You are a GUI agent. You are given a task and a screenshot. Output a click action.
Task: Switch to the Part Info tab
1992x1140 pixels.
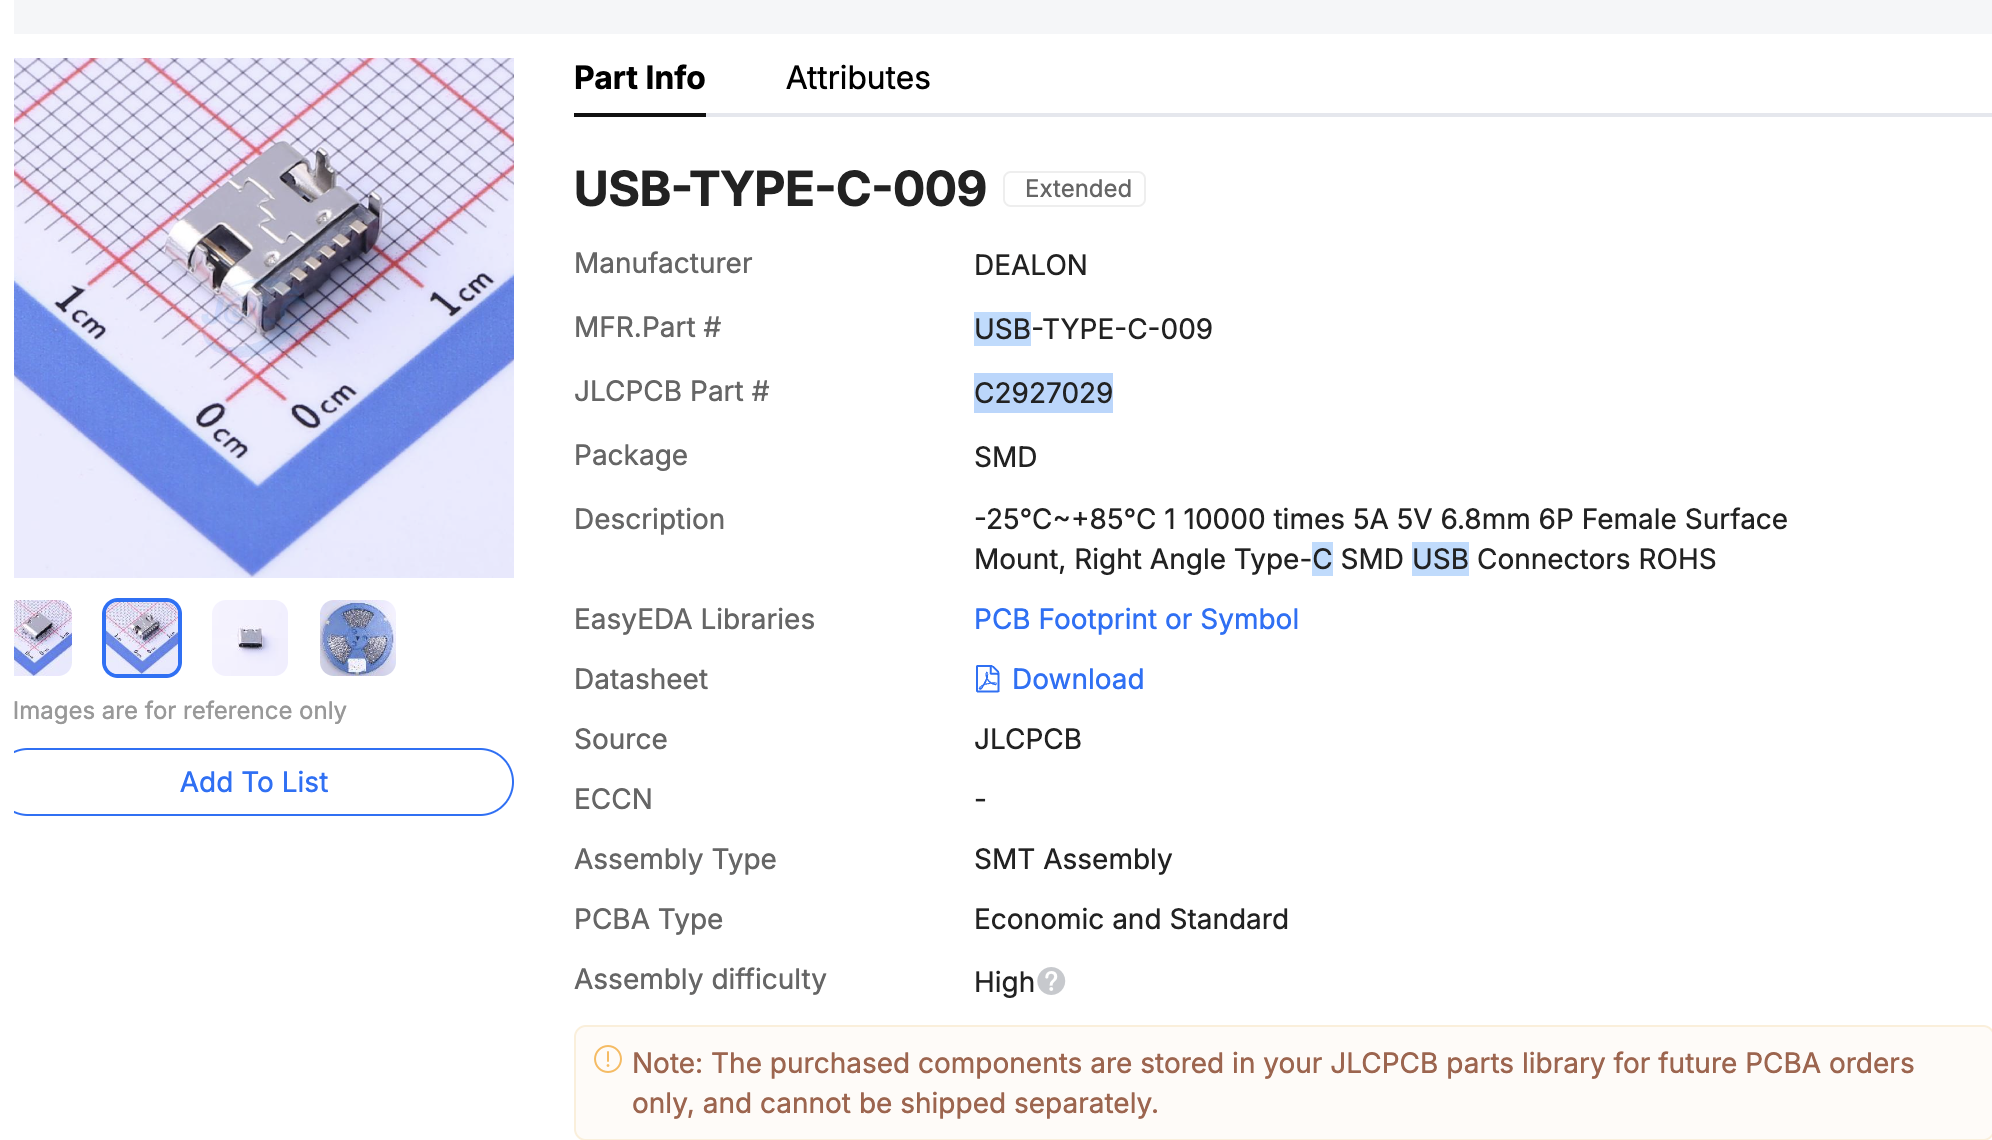pos(640,78)
